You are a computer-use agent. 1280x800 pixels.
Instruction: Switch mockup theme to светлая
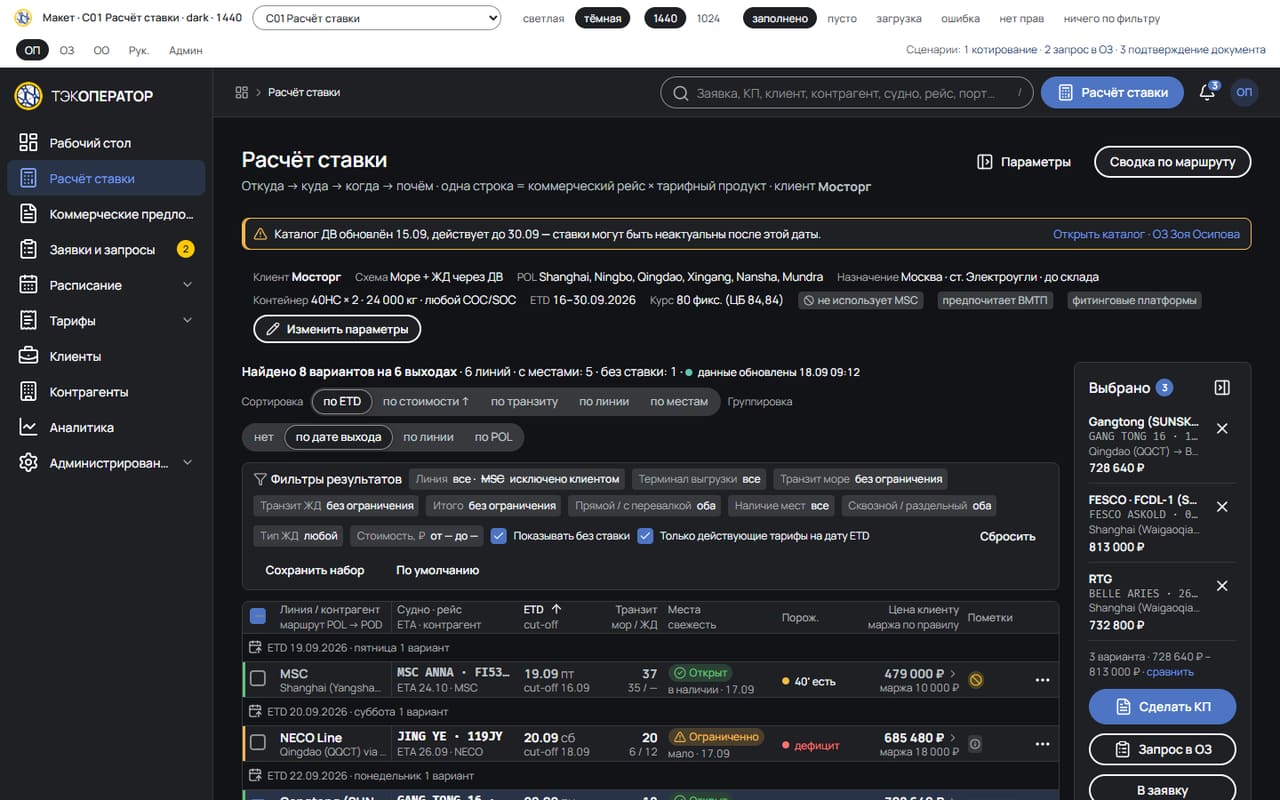click(x=543, y=18)
